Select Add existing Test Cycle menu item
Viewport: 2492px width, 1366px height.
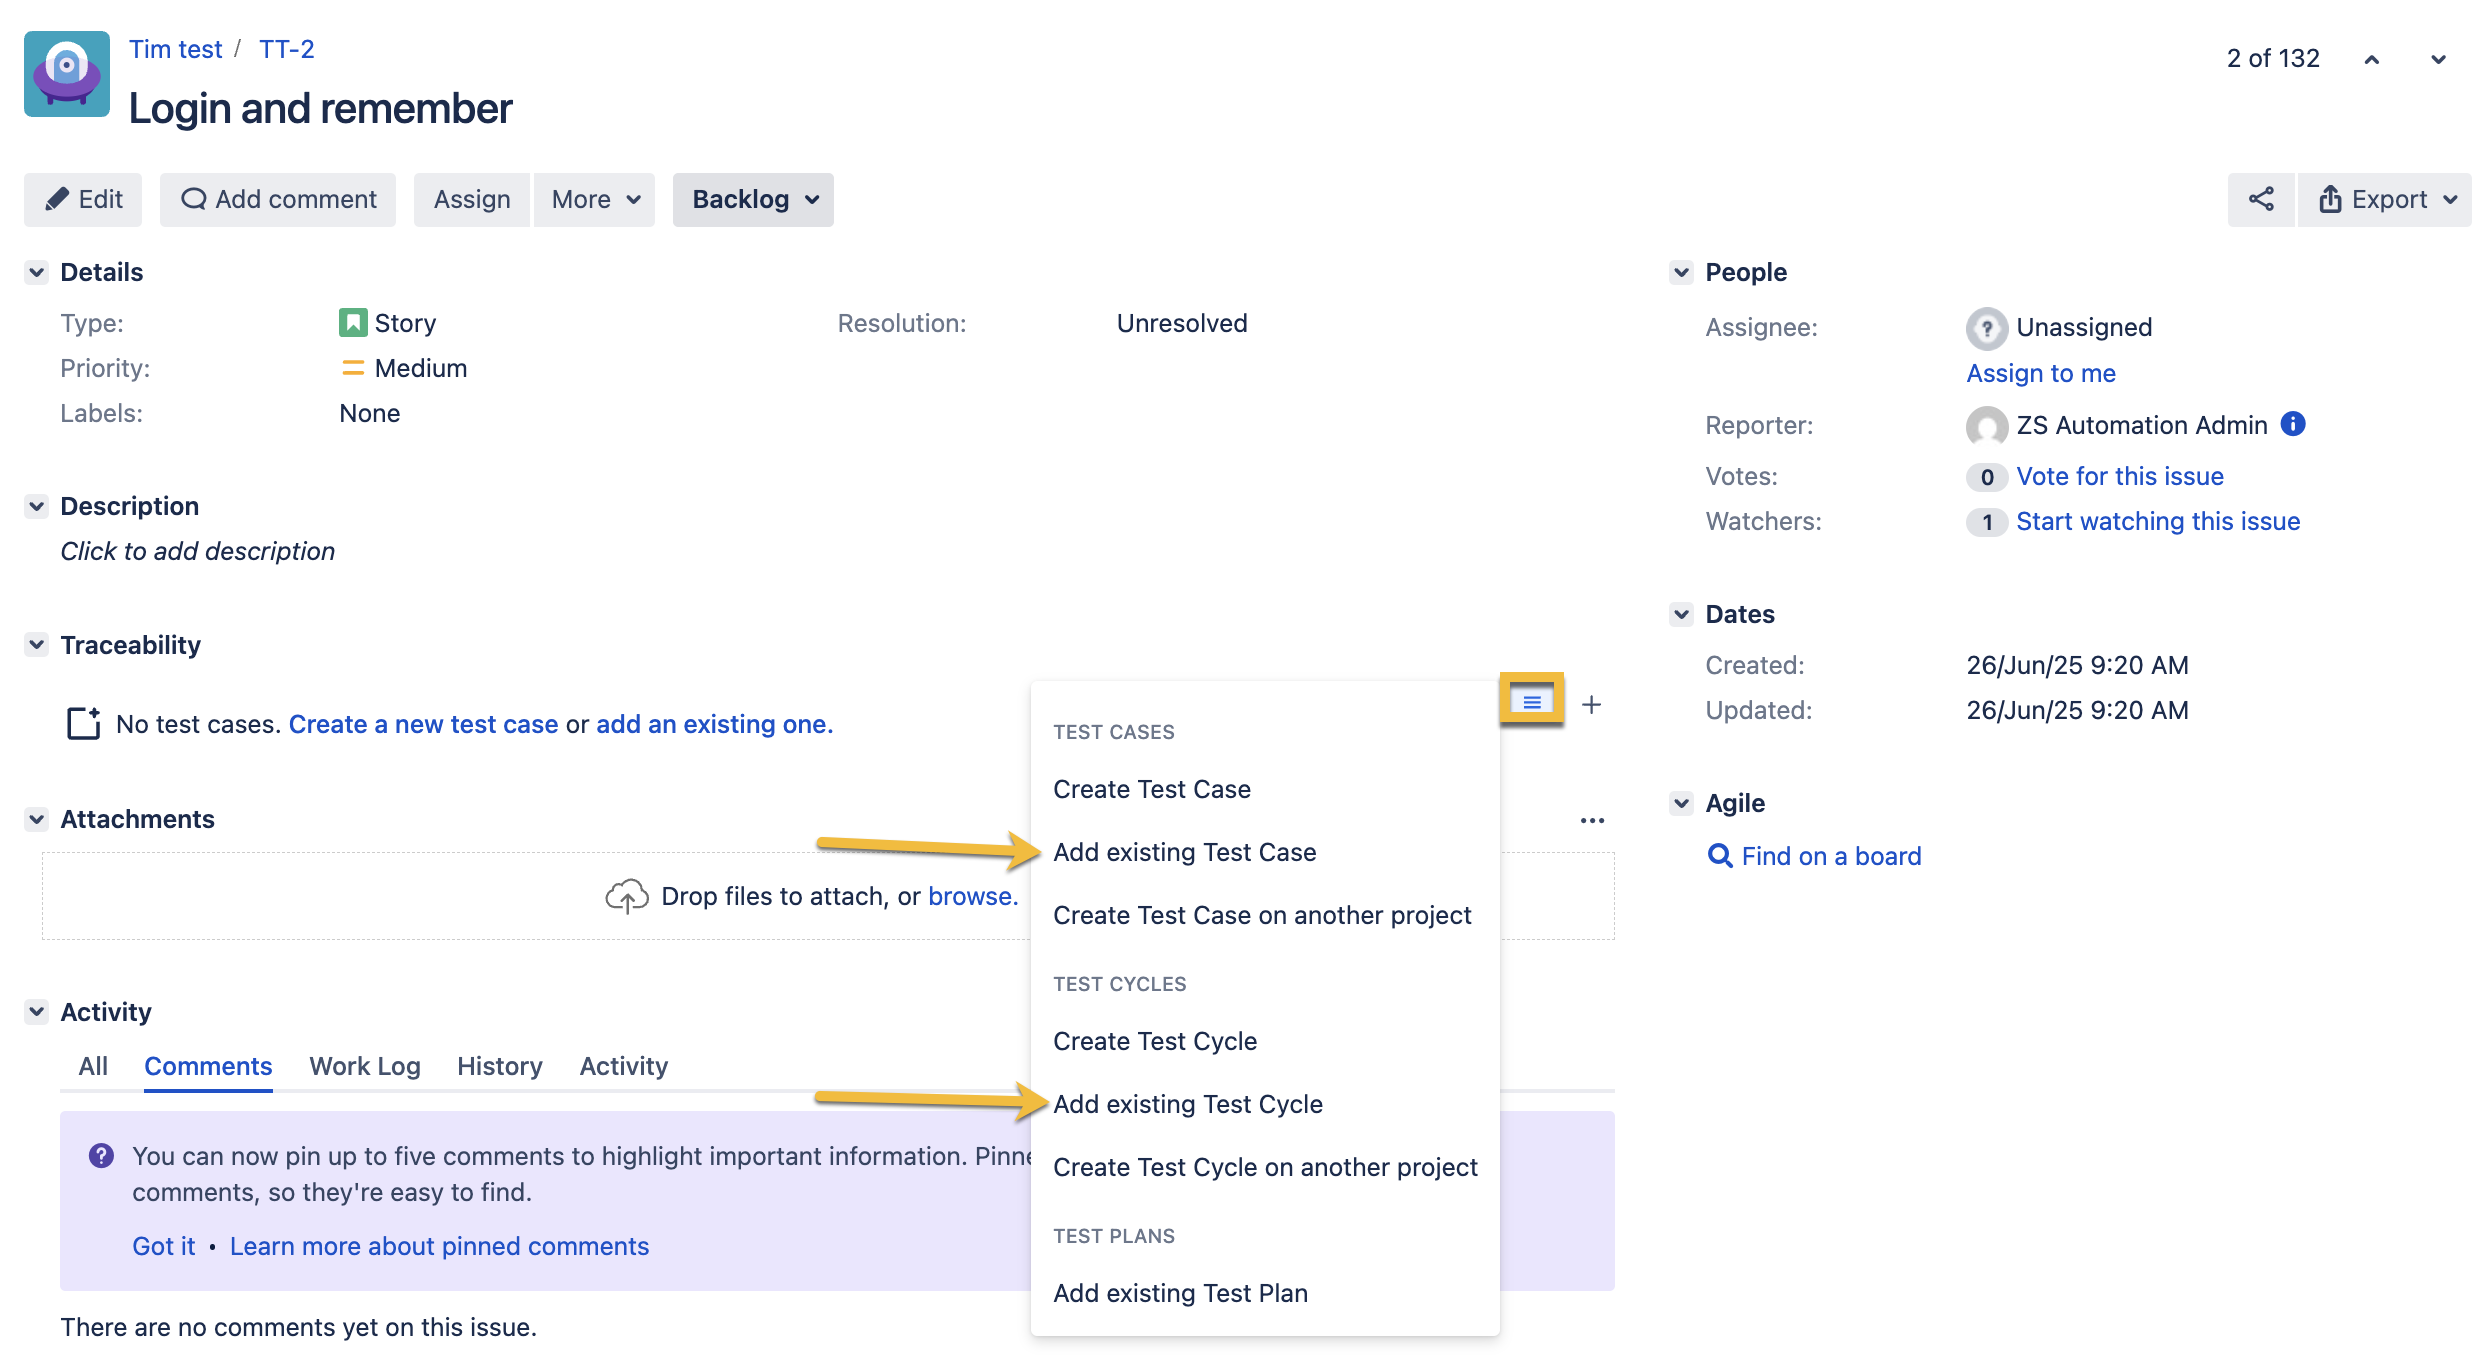coord(1187,1104)
